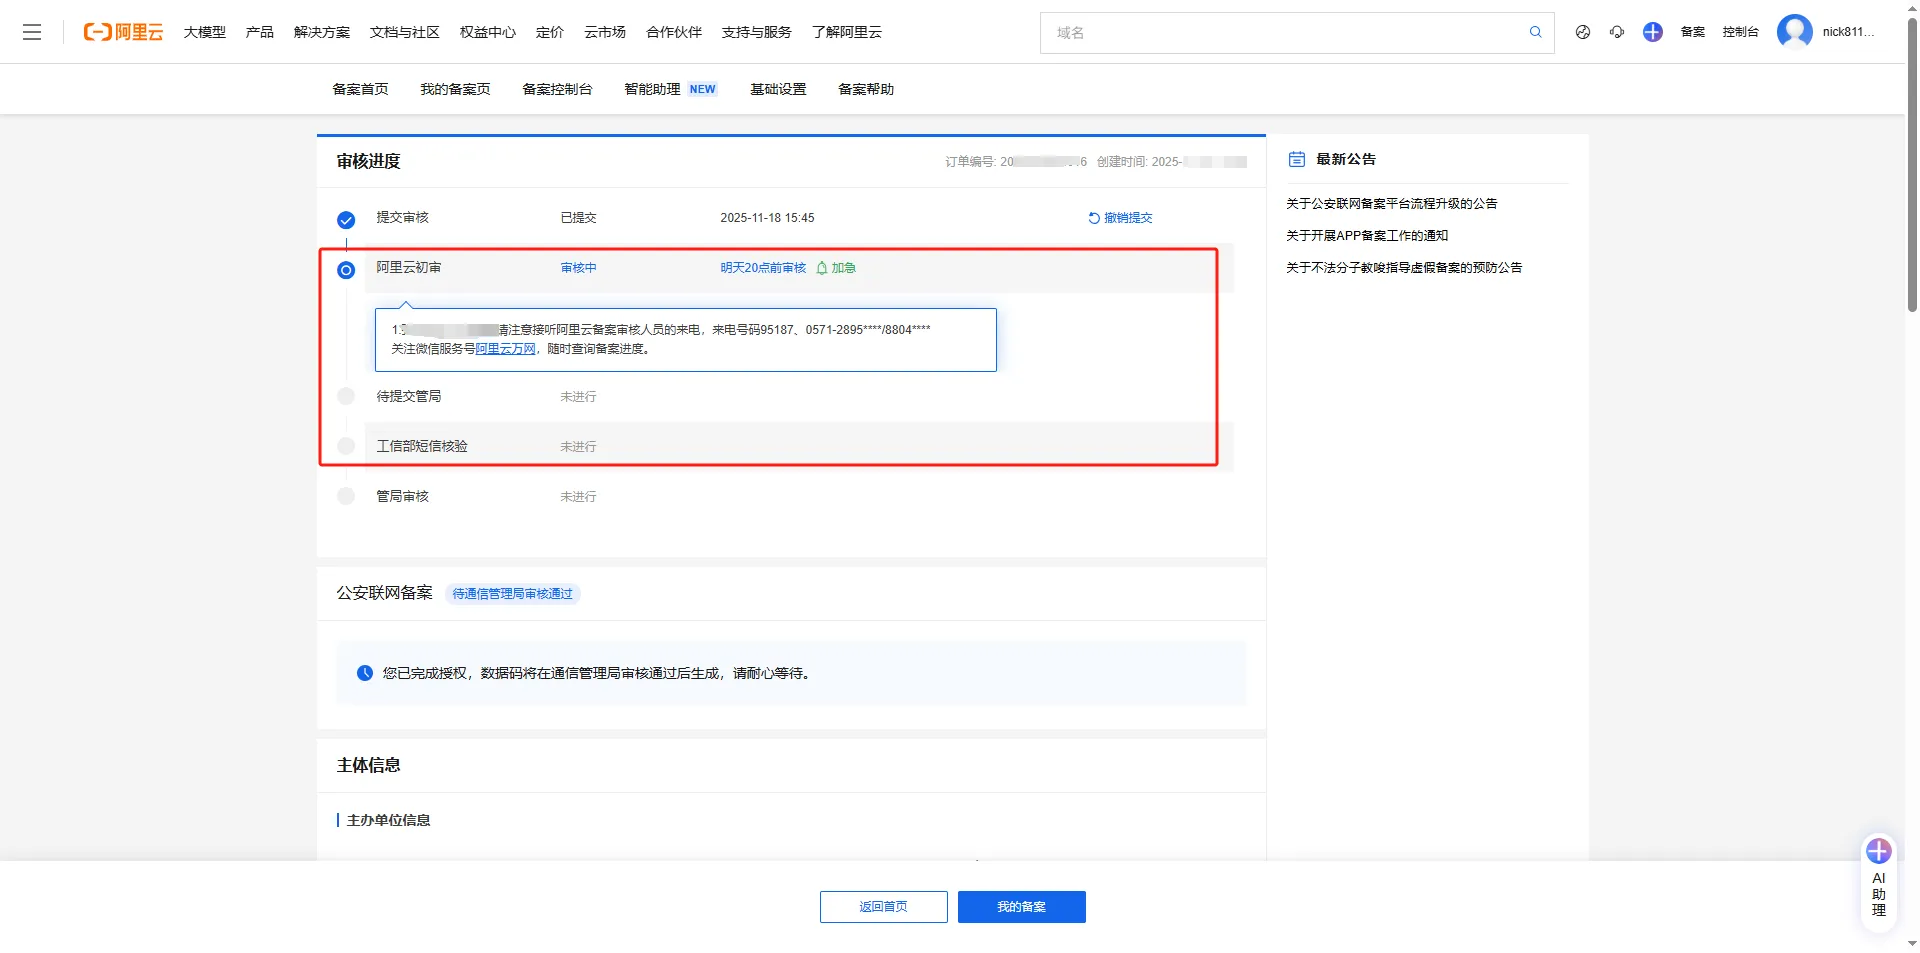The width and height of the screenshot is (1920, 953).
Task: Click the user avatar icon
Action: pos(1794,32)
